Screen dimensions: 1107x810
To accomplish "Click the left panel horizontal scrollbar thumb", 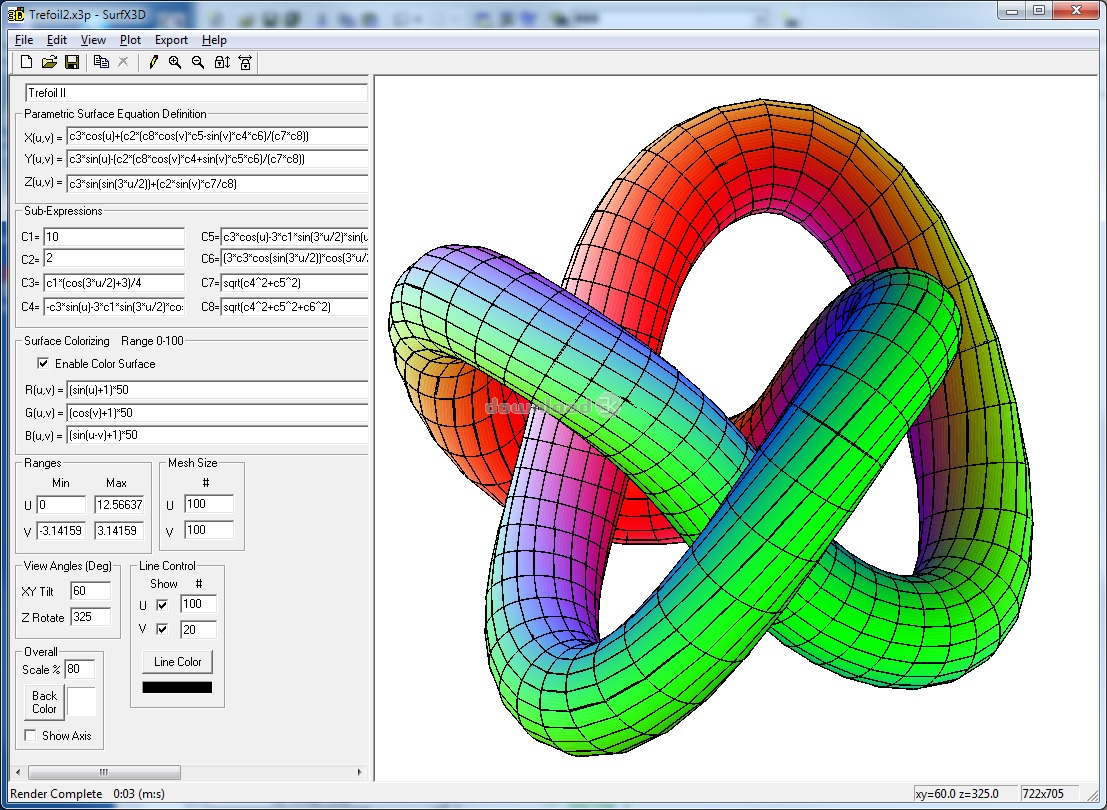I will (x=104, y=772).
